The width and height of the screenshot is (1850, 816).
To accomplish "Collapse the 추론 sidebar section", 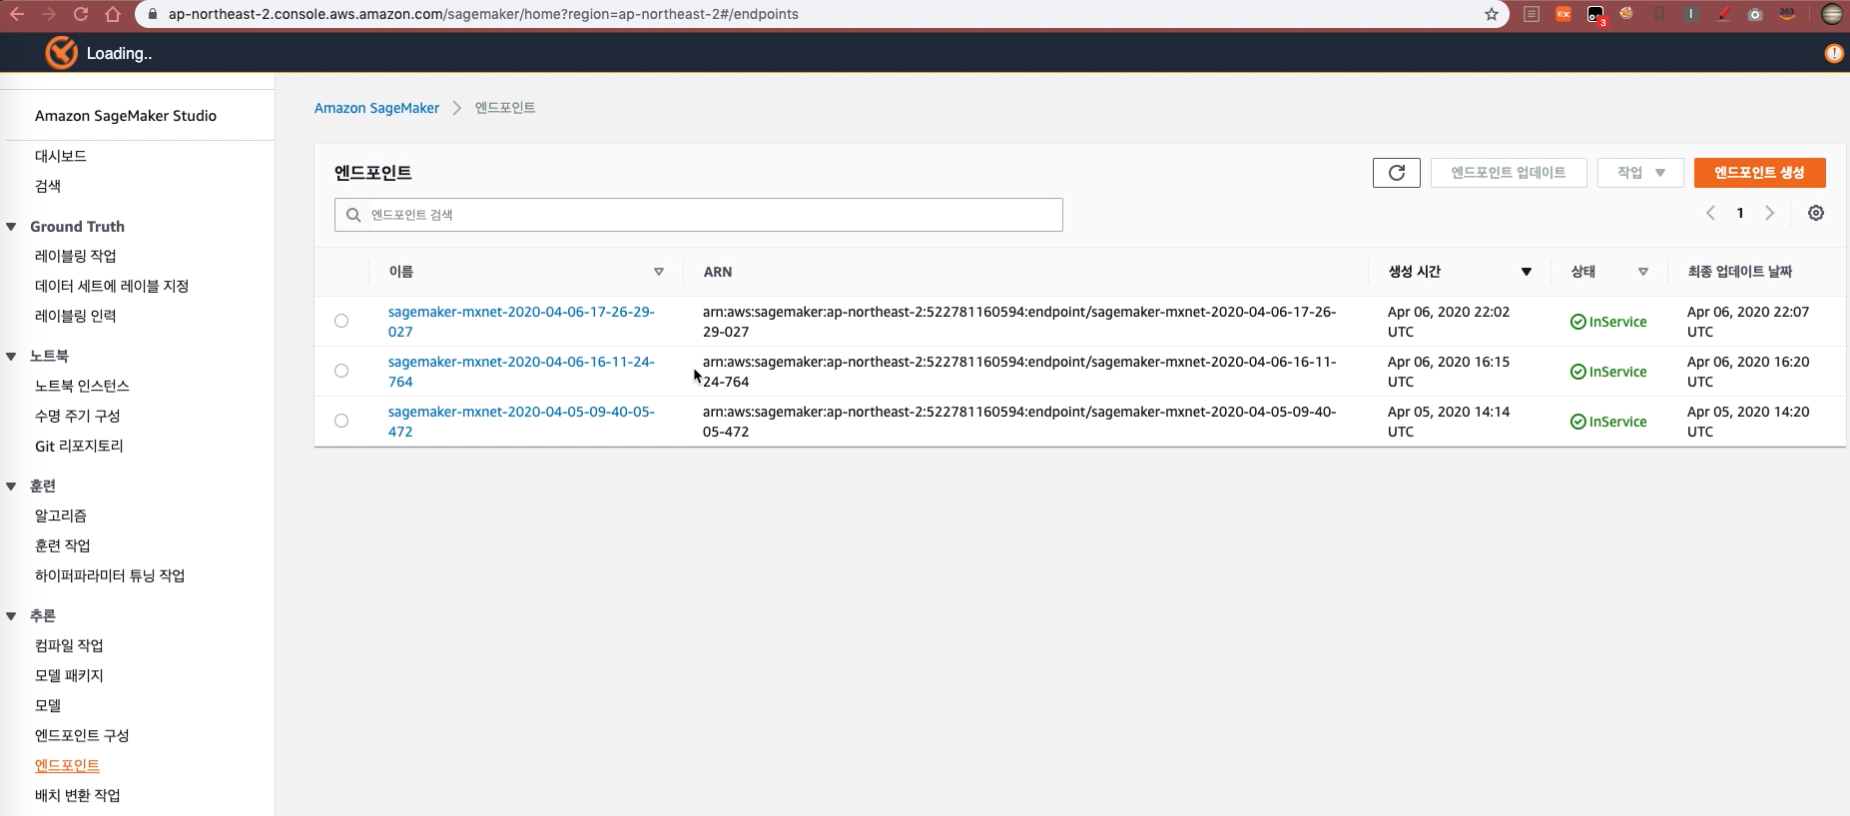I will click(x=12, y=616).
